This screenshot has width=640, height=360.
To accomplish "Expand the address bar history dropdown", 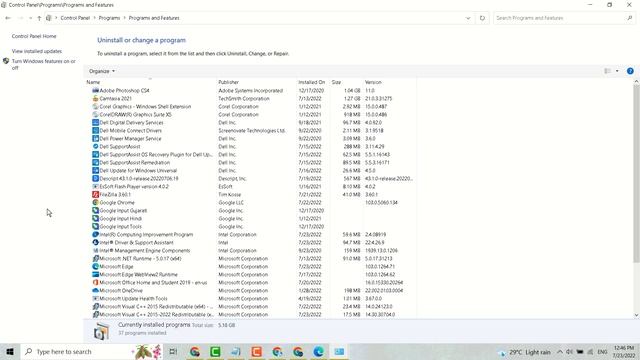I will pyautogui.click(x=468, y=18).
